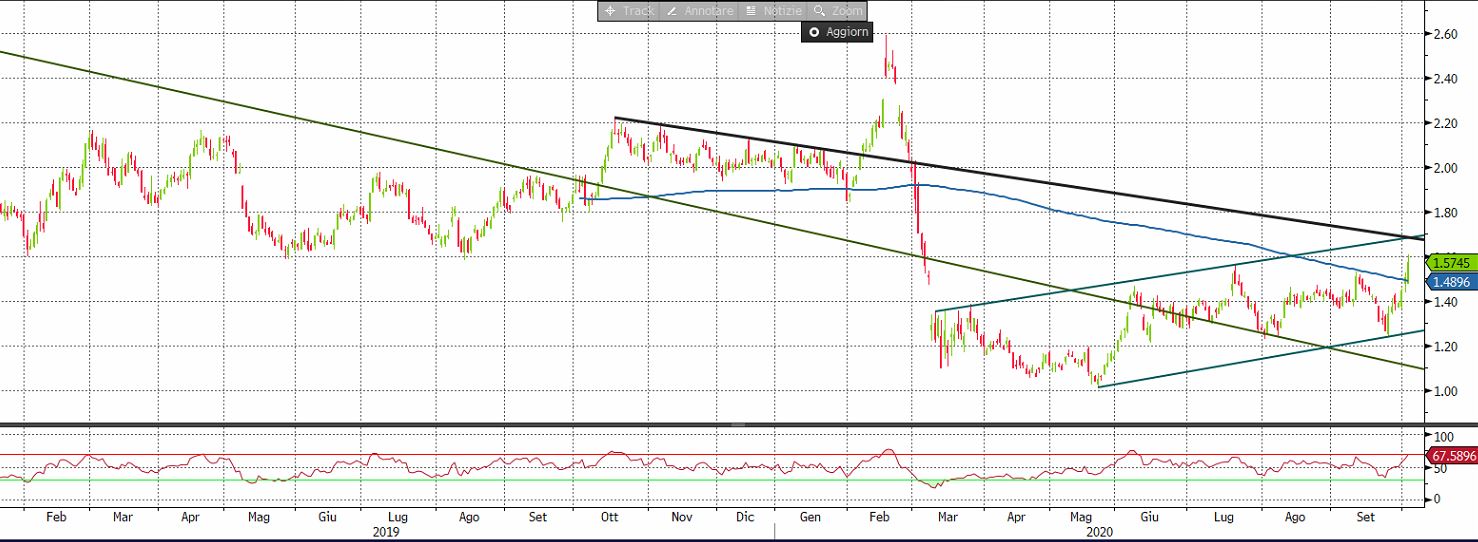Click the 2.00 price axis label

coord(1446,168)
